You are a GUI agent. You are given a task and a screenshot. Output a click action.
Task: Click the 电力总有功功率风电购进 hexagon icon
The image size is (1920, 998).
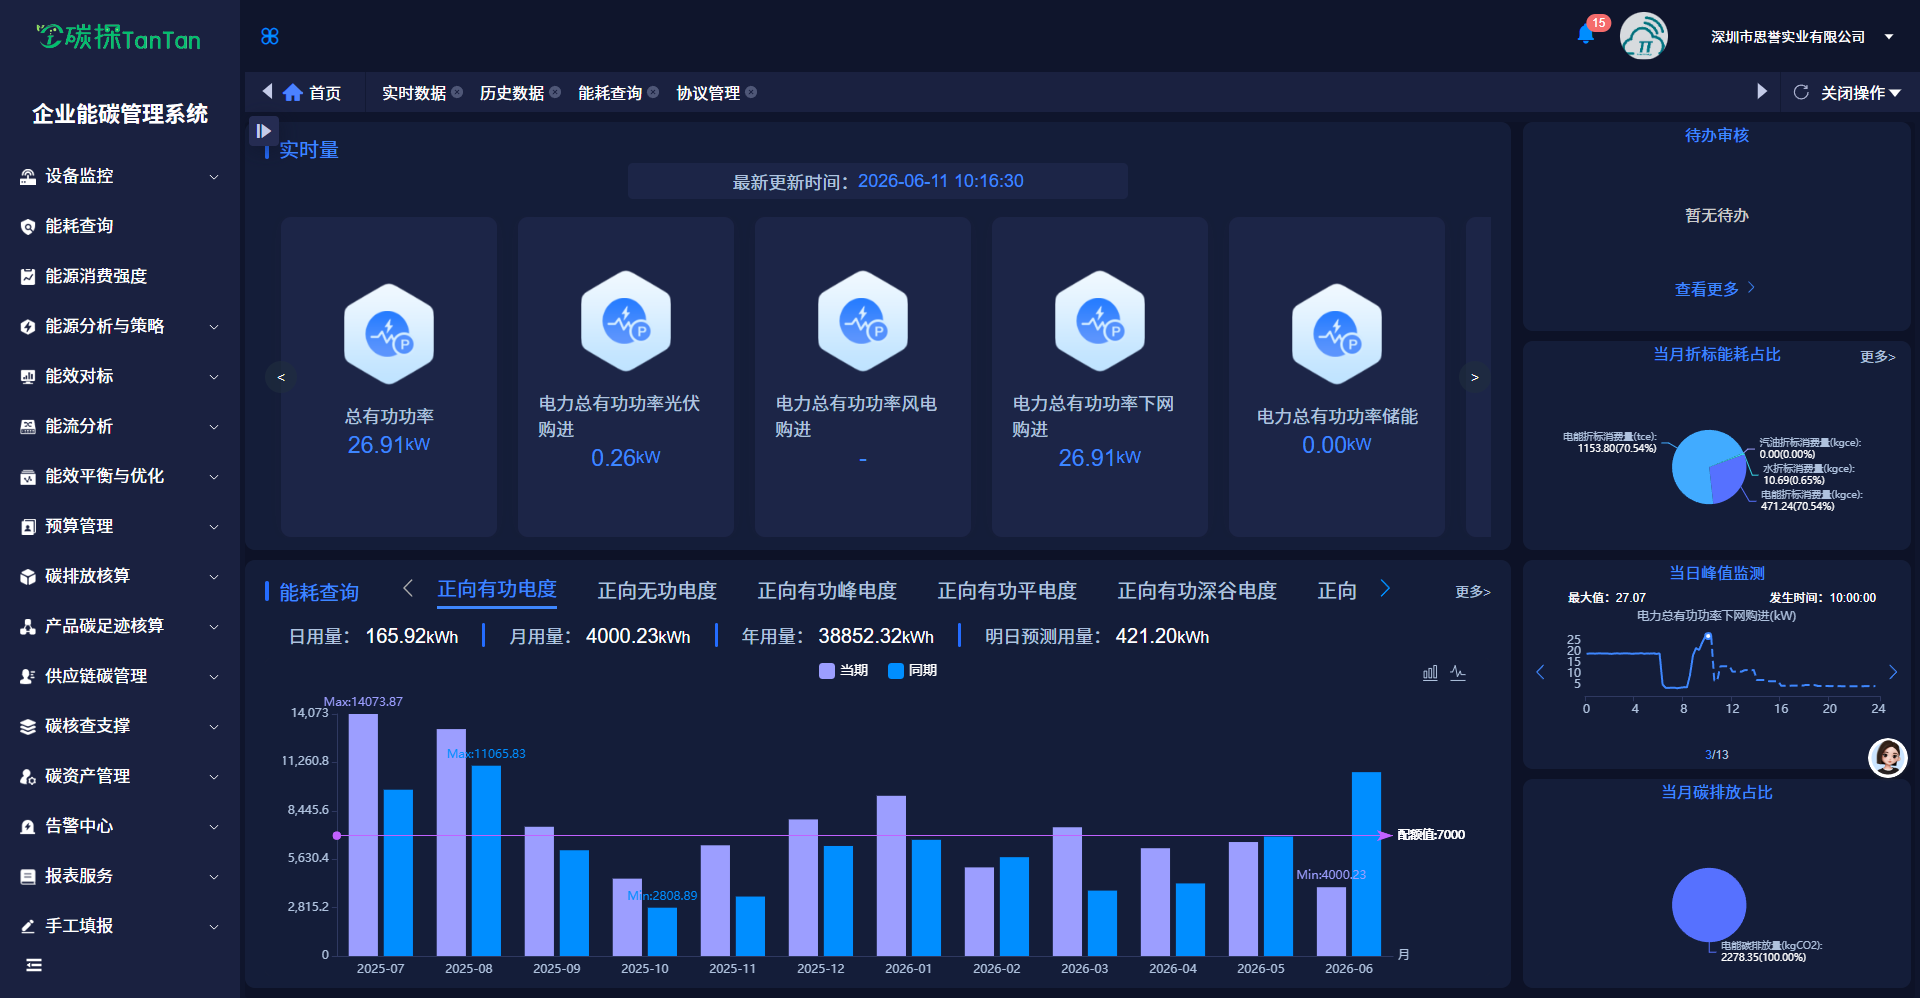click(x=863, y=321)
